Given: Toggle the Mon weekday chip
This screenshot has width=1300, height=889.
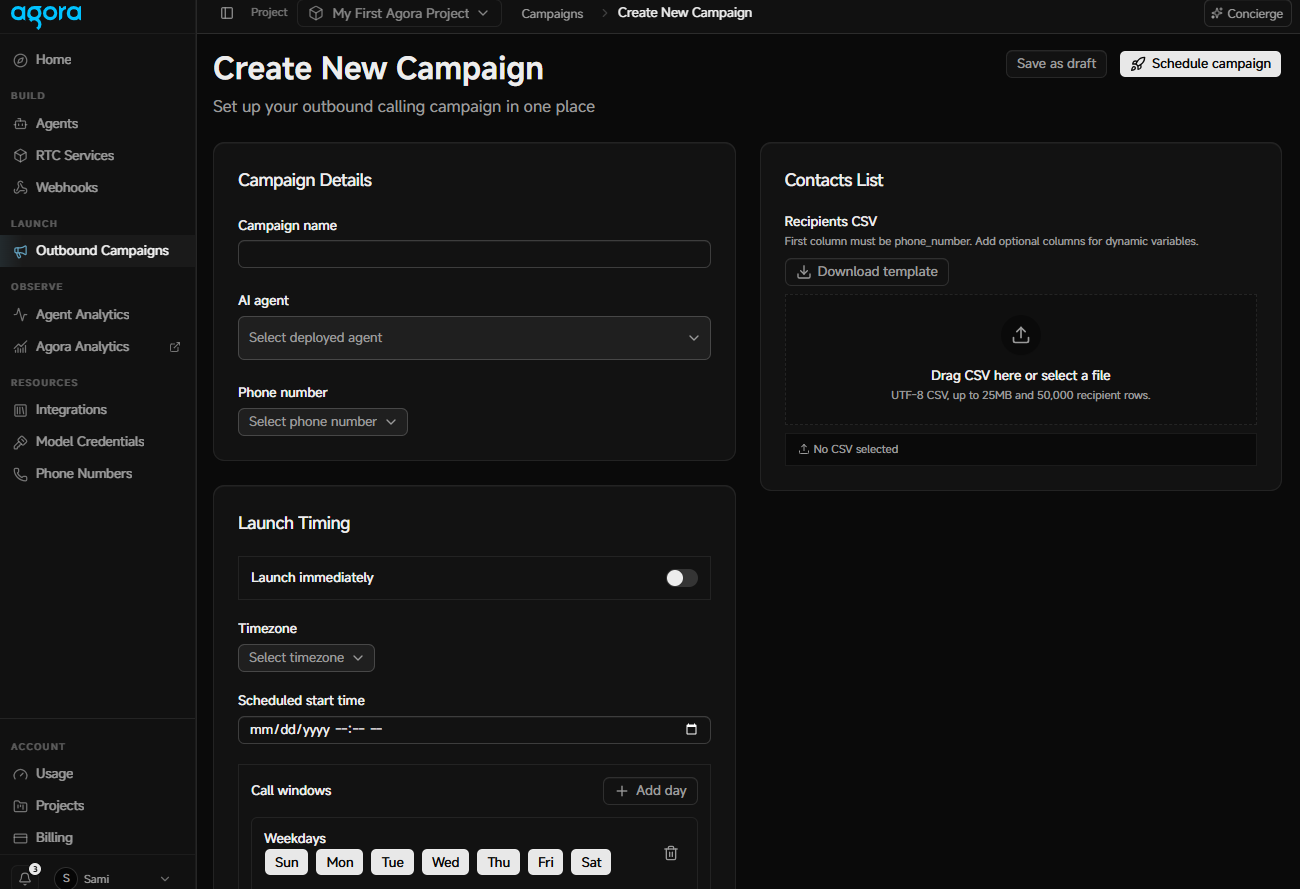Looking at the screenshot, I should (340, 862).
